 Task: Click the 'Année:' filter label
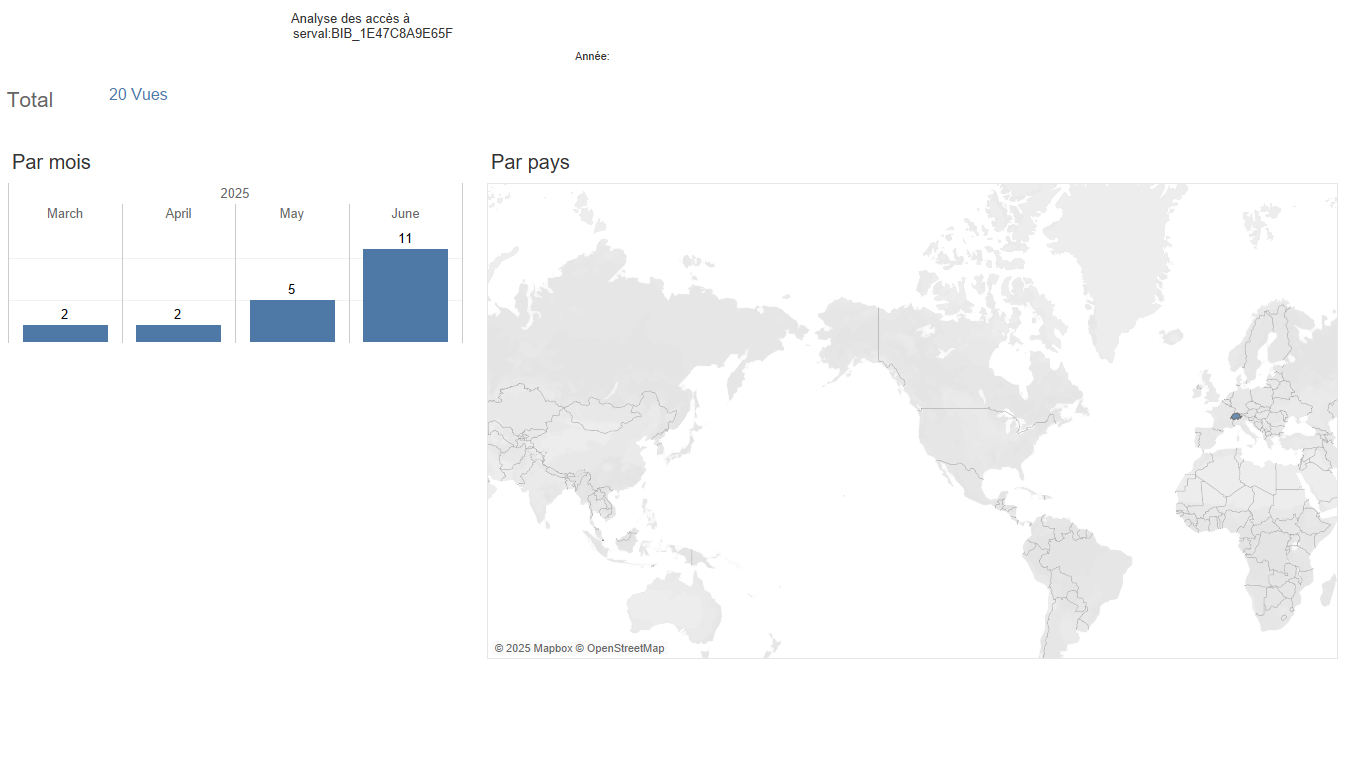592,57
